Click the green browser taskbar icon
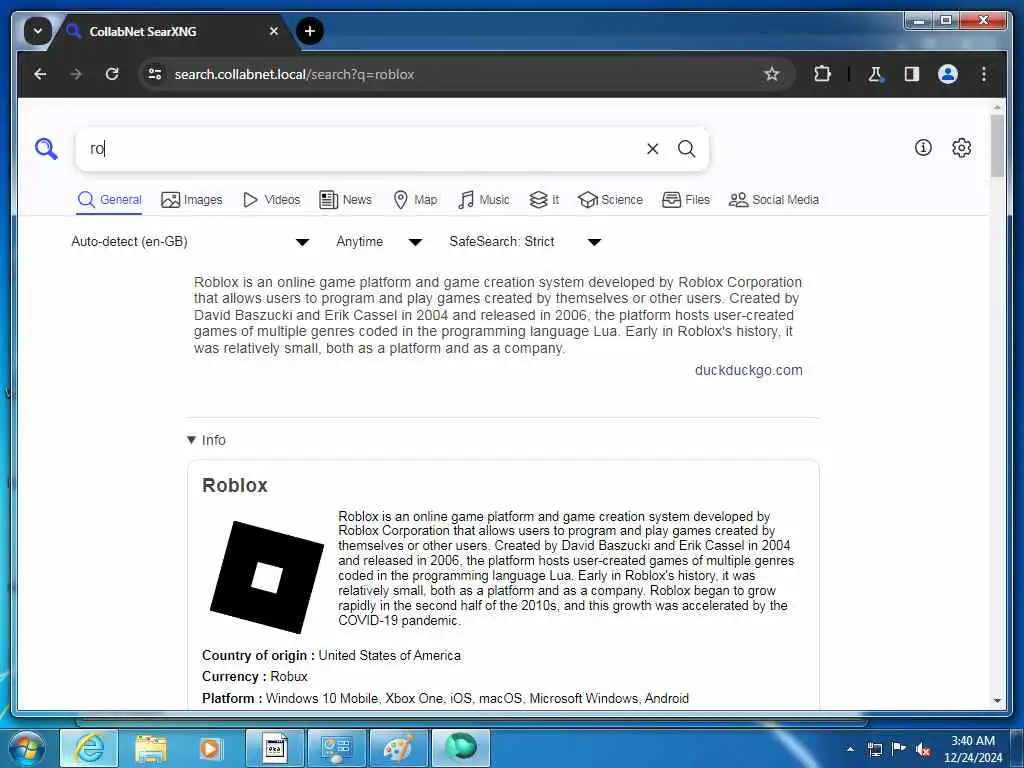The height and width of the screenshot is (768, 1024). pyautogui.click(x=460, y=748)
